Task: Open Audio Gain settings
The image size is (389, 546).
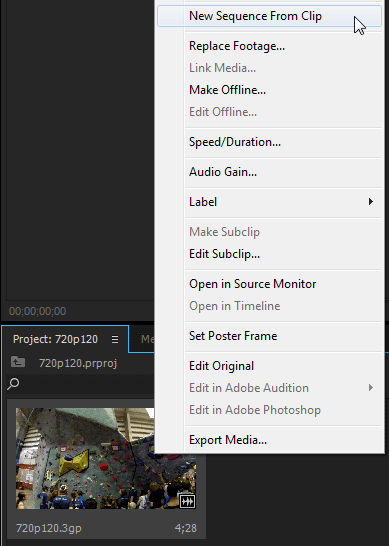Action: coord(223,172)
